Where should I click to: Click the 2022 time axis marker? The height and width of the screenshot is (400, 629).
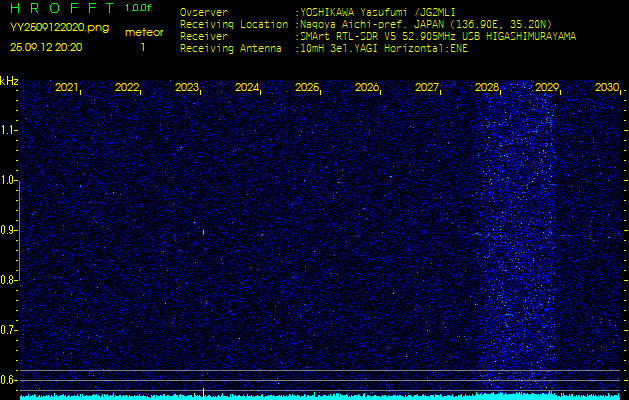[x=127, y=87]
